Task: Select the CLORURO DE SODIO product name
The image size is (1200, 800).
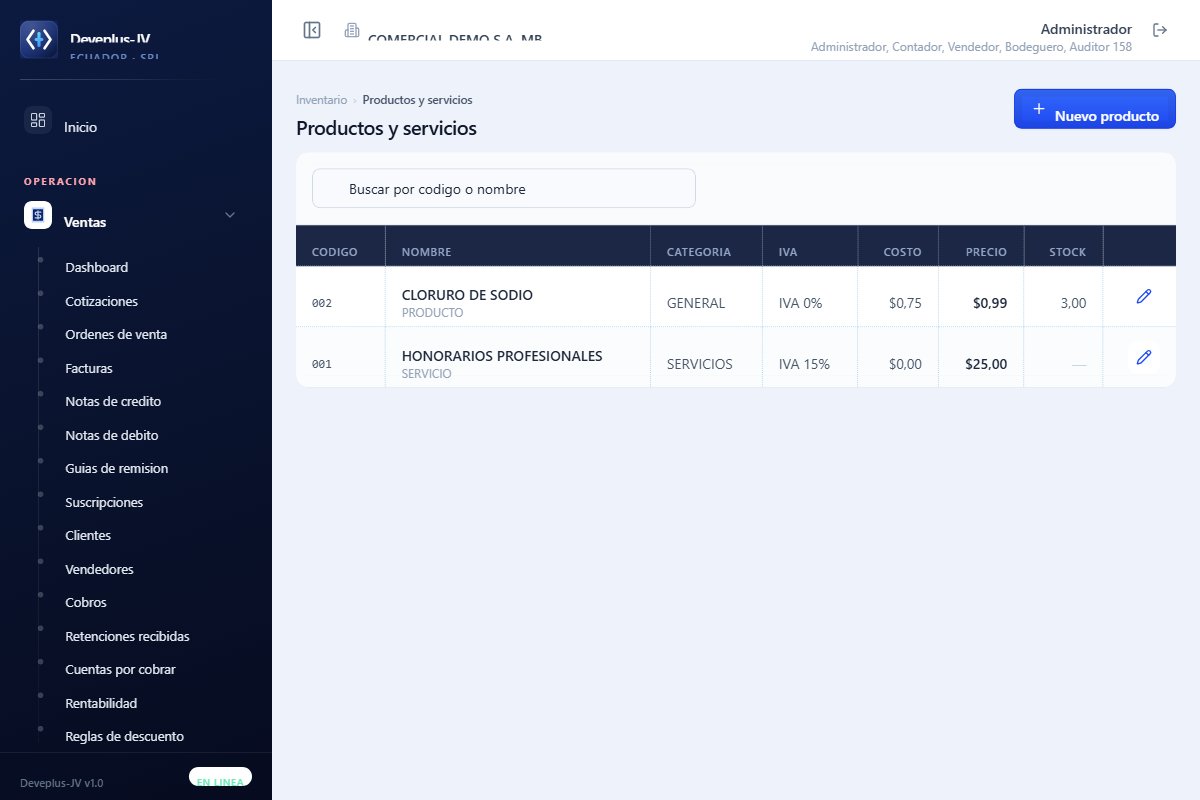Action: coord(467,295)
